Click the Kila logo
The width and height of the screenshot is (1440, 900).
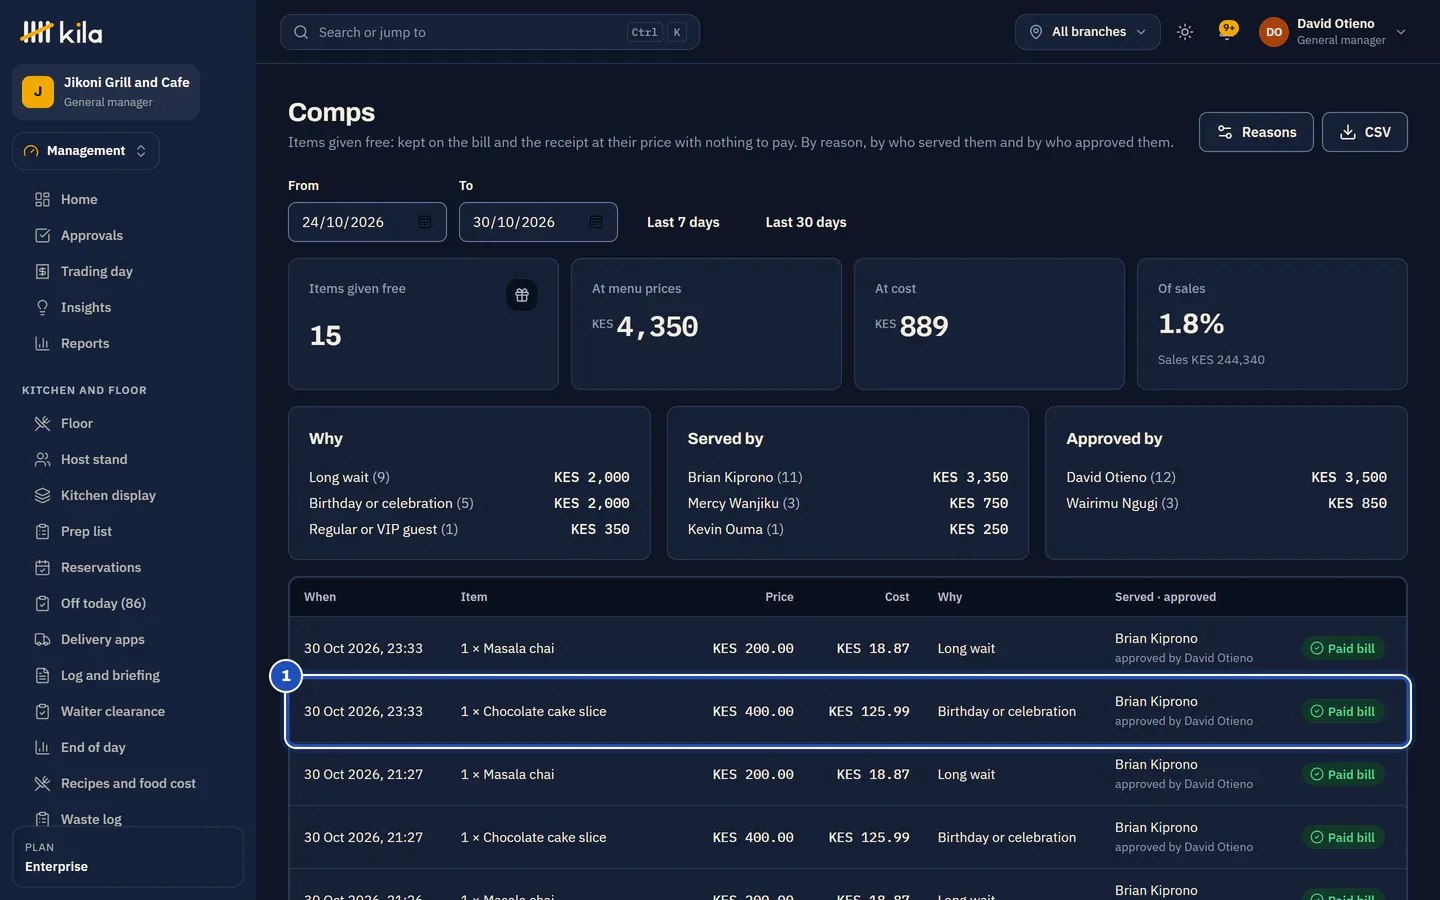61,32
